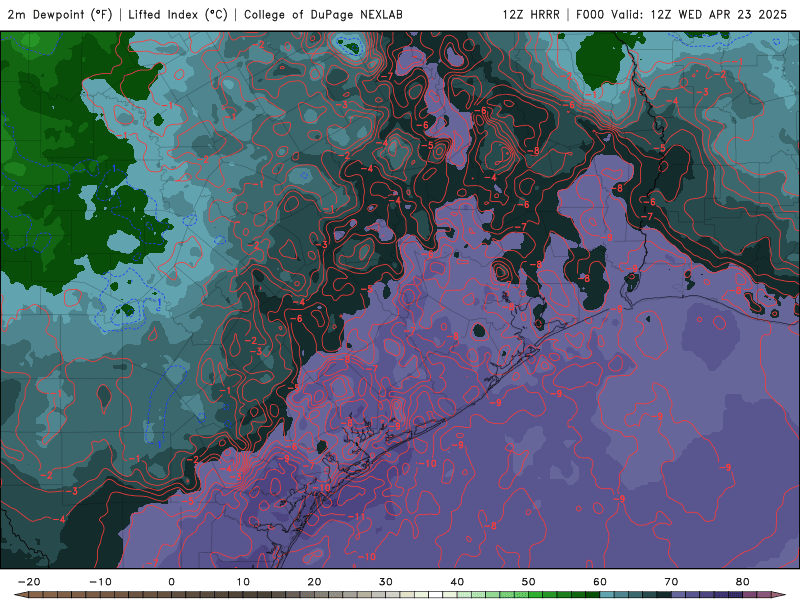Click the "12Z HRRR" model run label
Viewport: 800px width, 600px height.
pos(531,15)
